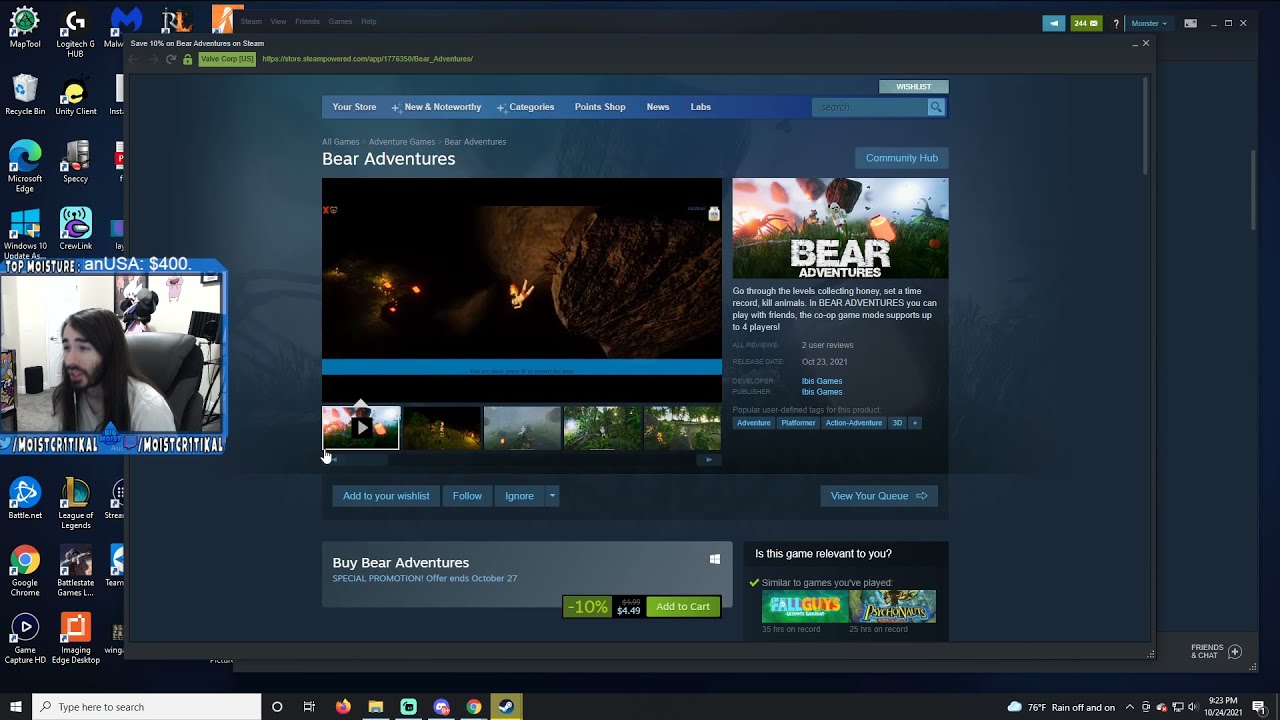
Task: Click the Adventure Games breadcrumb
Action: [x=402, y=142]
